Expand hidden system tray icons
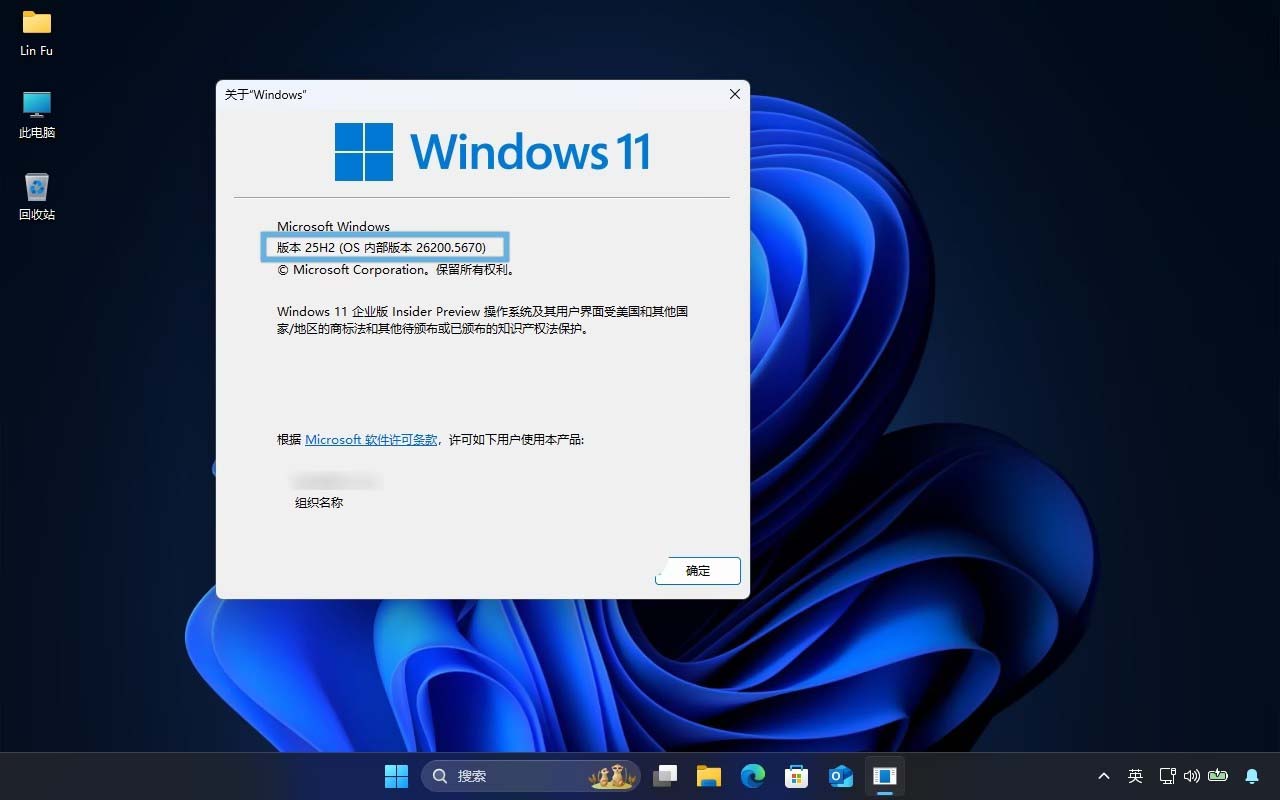This screenshot has height=800, width=1280. pos(1103,775)
